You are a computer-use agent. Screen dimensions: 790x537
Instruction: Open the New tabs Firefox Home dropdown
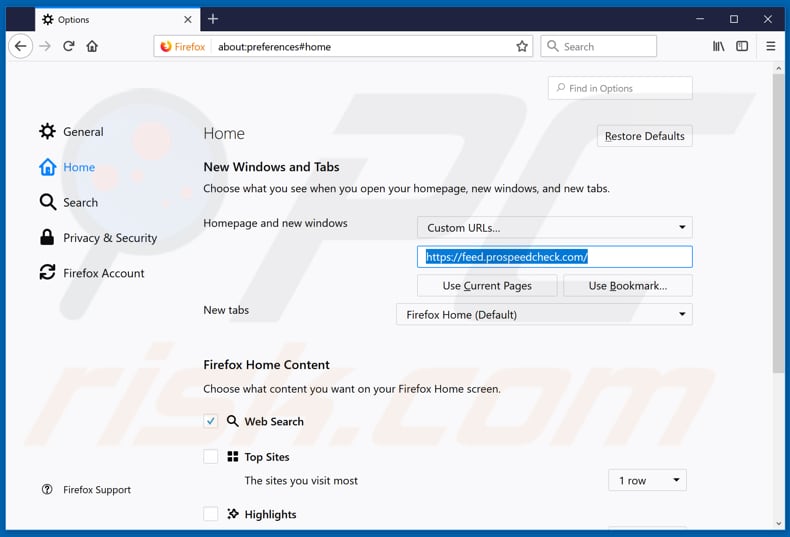[x=544, y=314]
